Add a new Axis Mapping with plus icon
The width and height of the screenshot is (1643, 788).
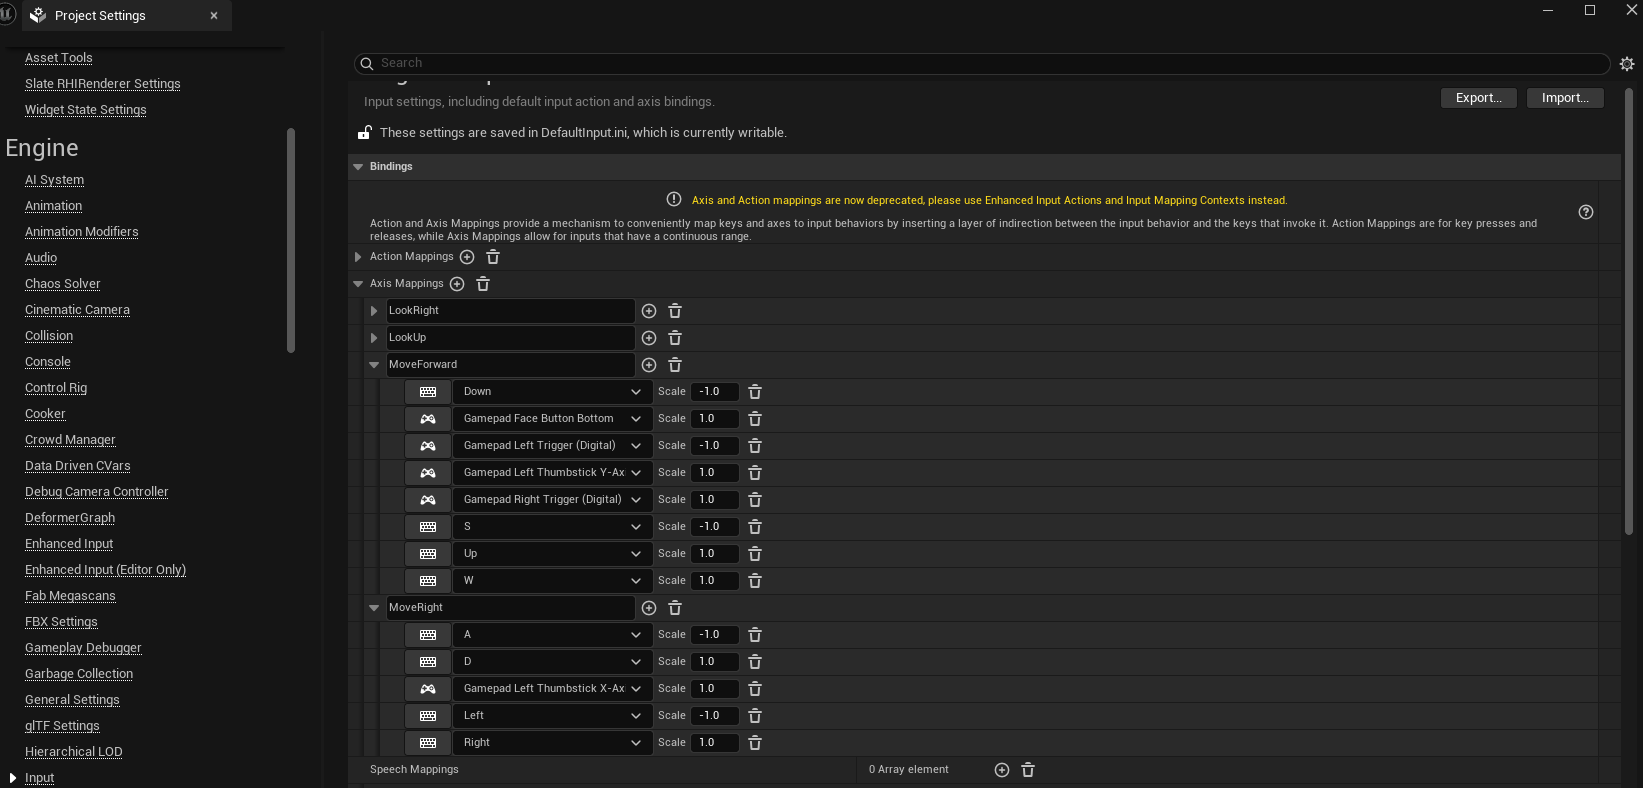click(457, 284)
